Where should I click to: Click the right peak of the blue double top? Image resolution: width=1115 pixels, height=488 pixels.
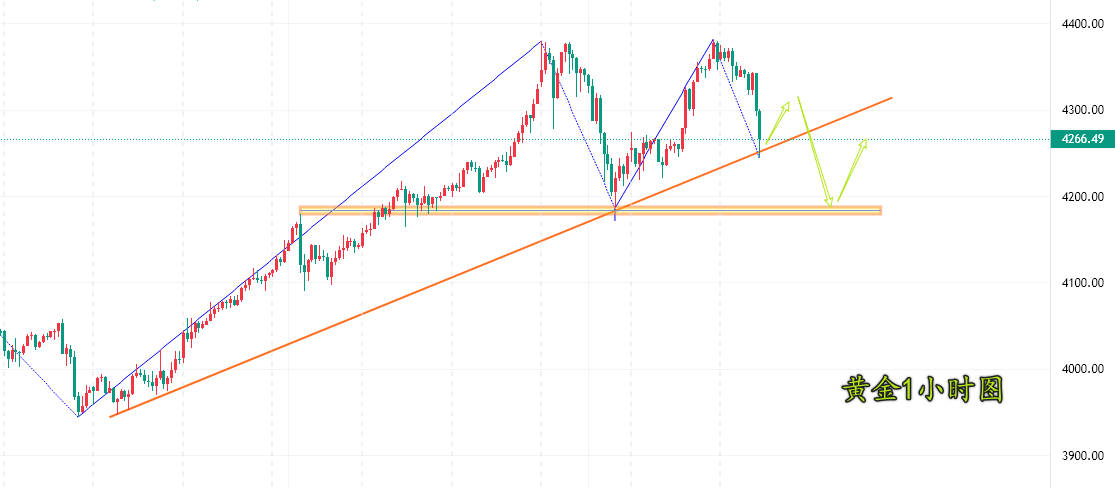point(713,41)
